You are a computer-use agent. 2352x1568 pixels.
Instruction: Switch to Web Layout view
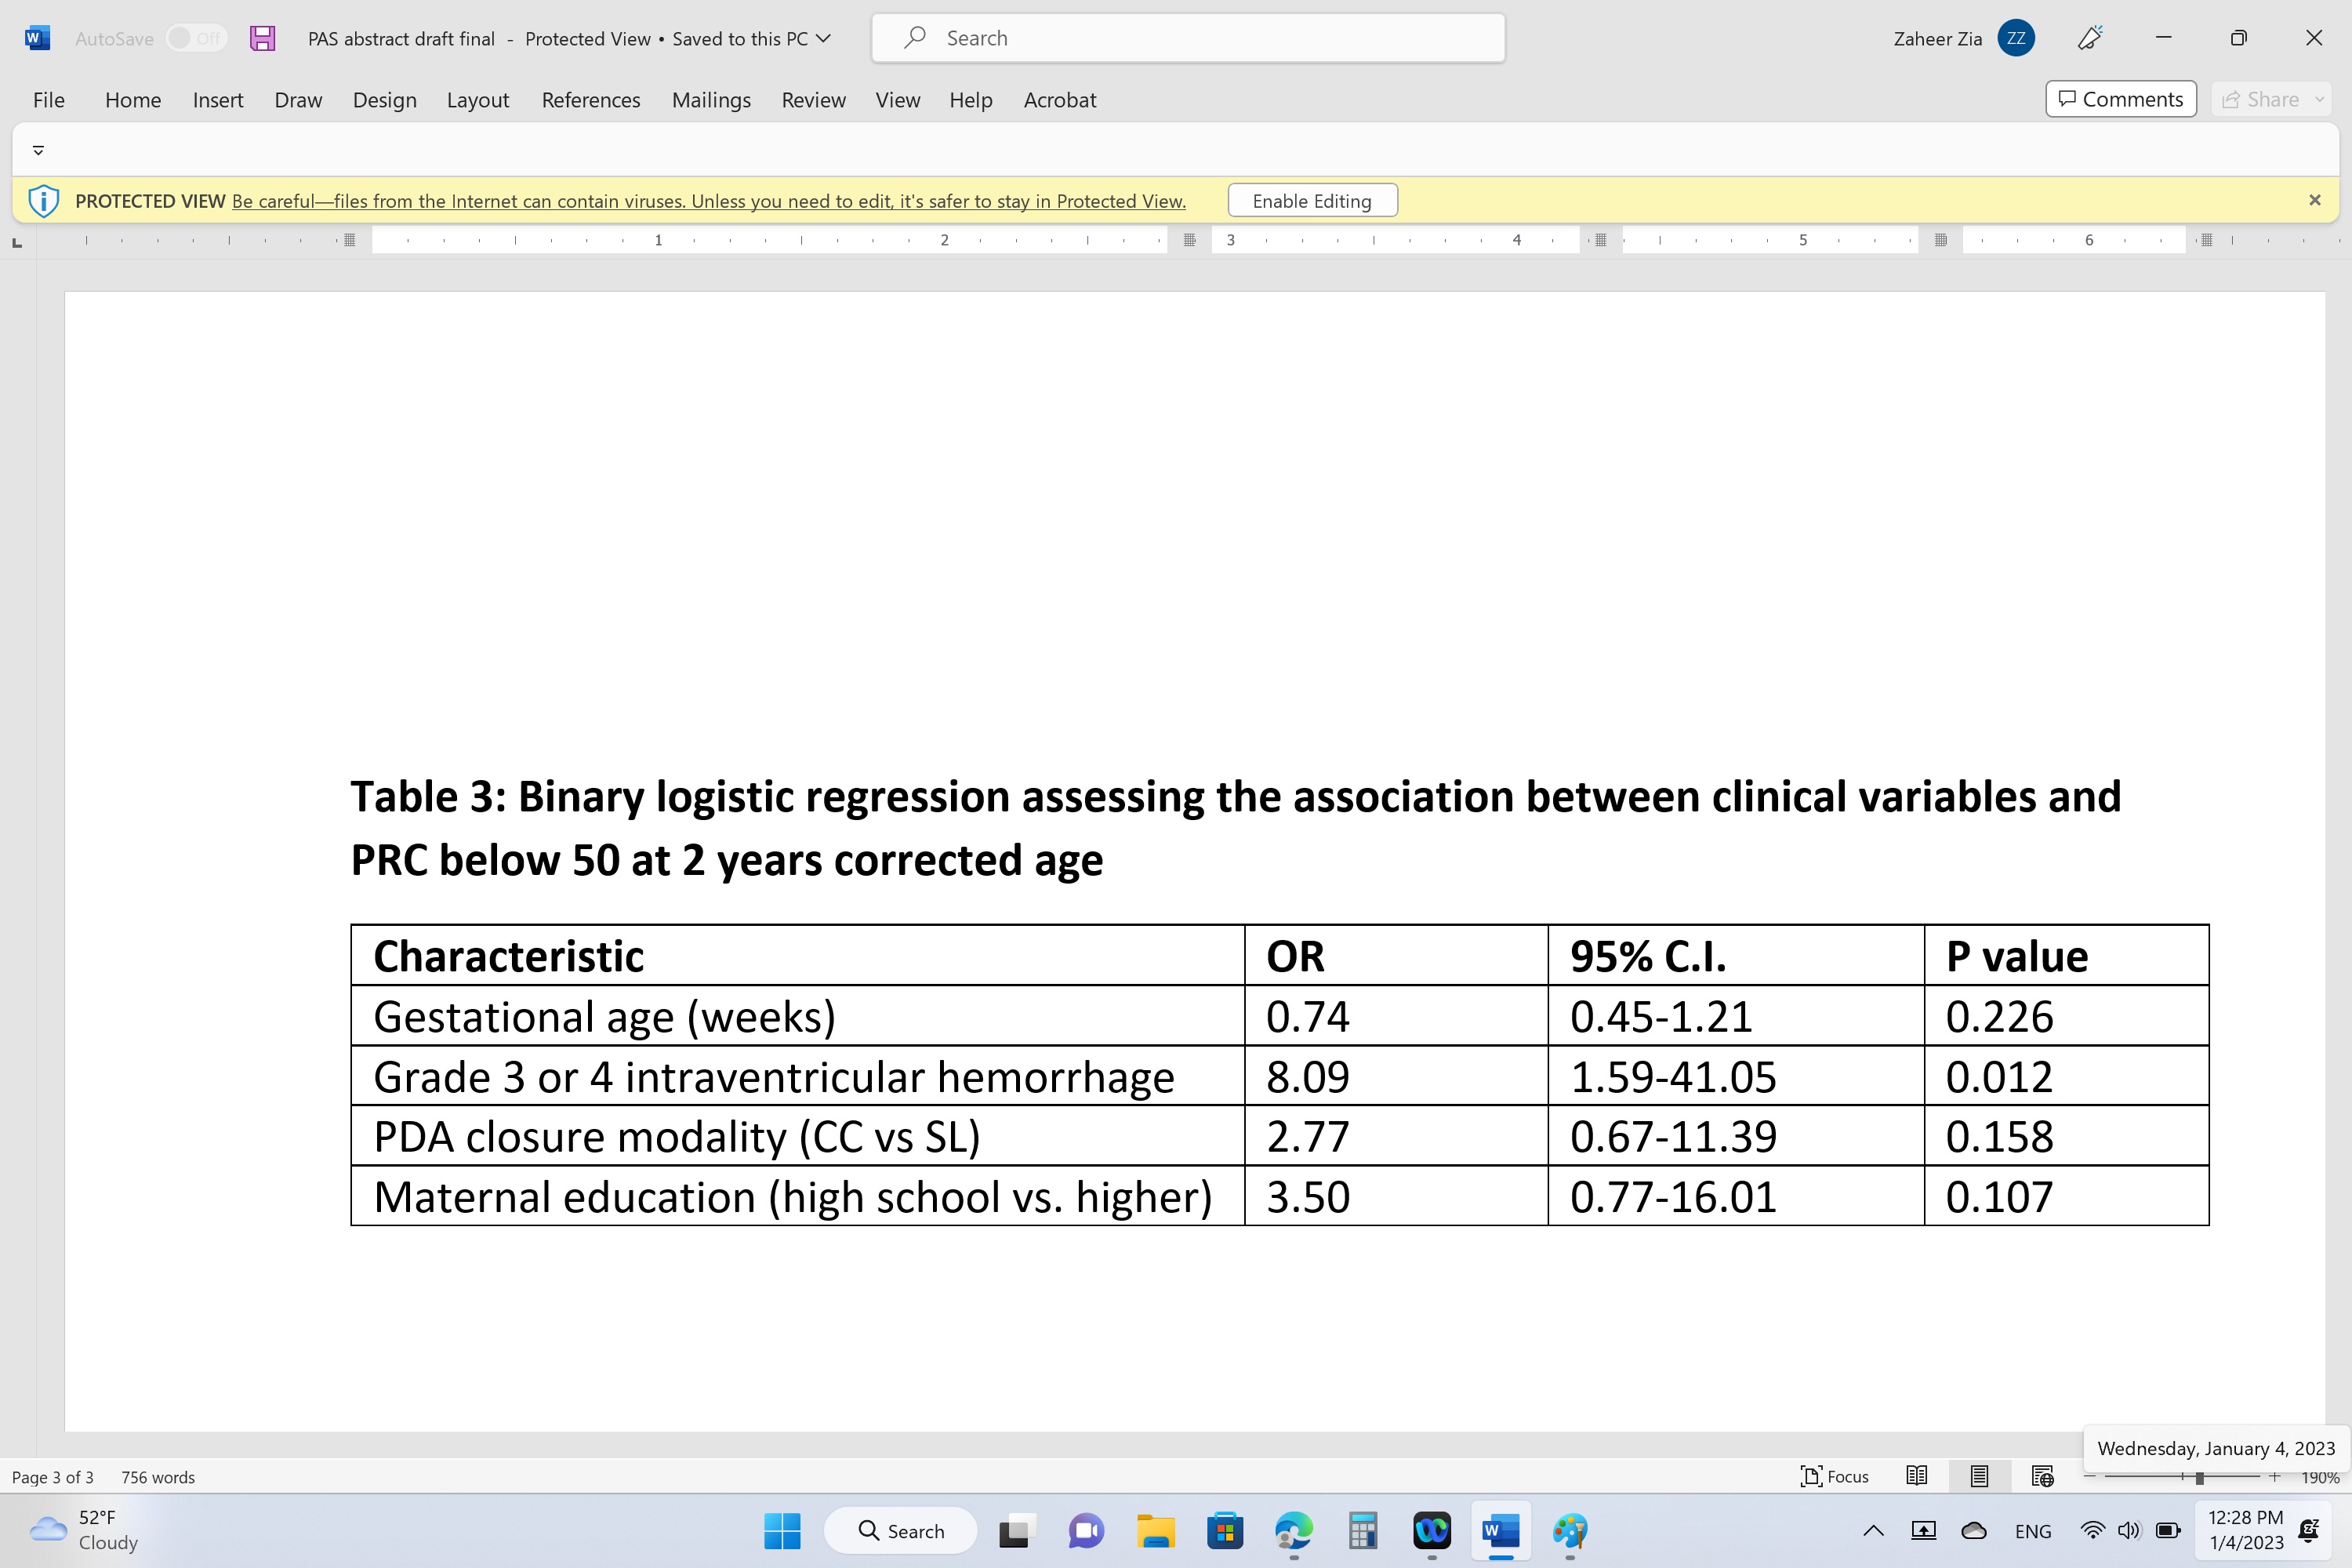2042,1476
